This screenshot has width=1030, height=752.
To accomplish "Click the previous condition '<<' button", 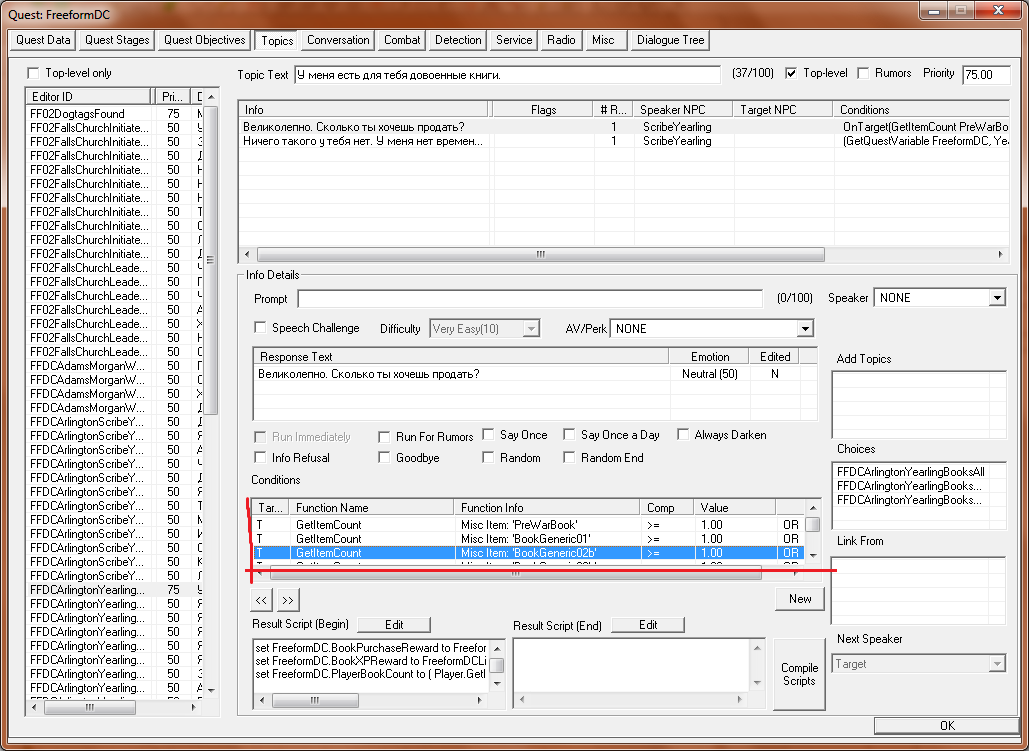I will pyautogui.click(x=260, y=600).
